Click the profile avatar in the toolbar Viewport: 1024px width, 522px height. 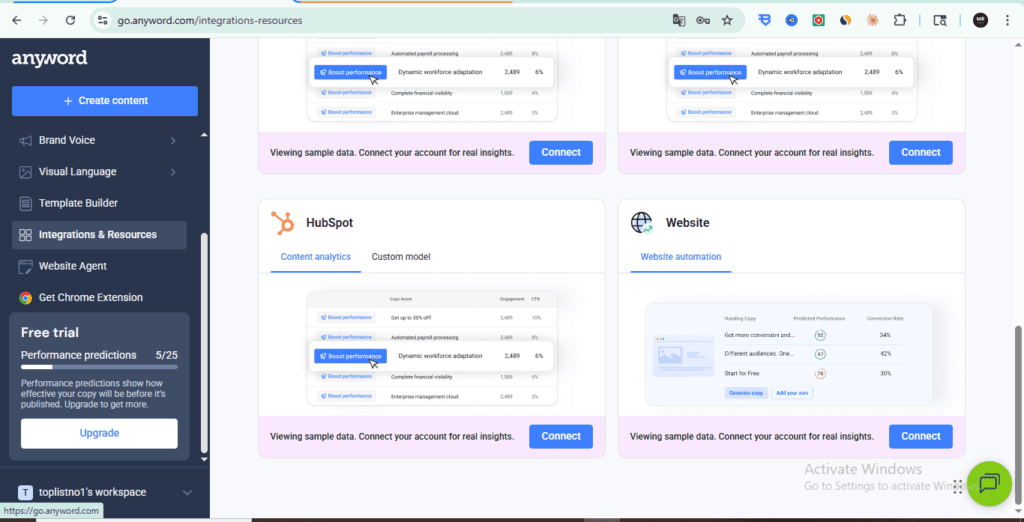980,20
